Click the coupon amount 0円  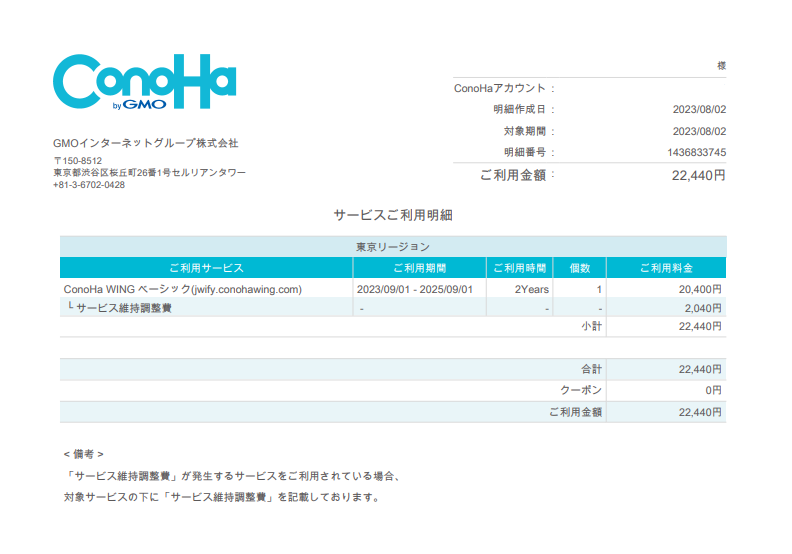[713, 390]
